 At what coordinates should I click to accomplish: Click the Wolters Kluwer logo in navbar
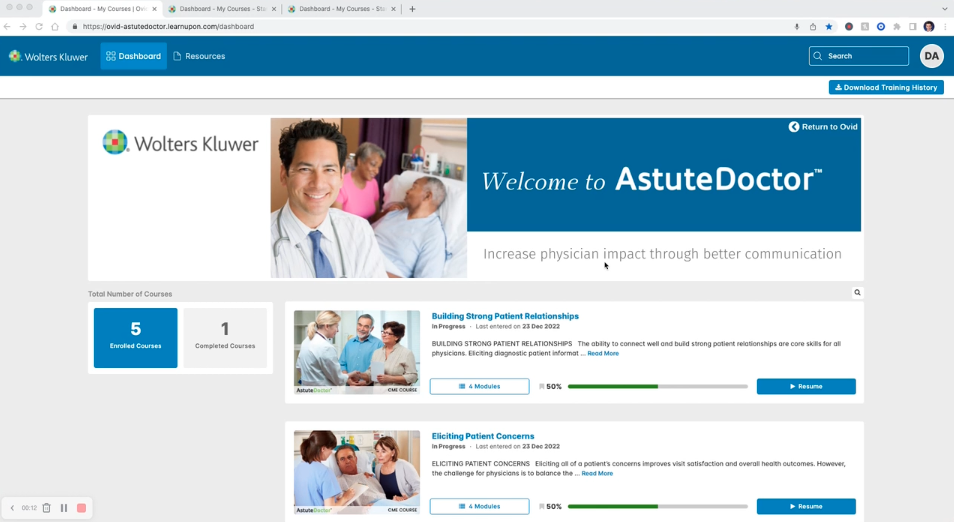pos(47,56)
